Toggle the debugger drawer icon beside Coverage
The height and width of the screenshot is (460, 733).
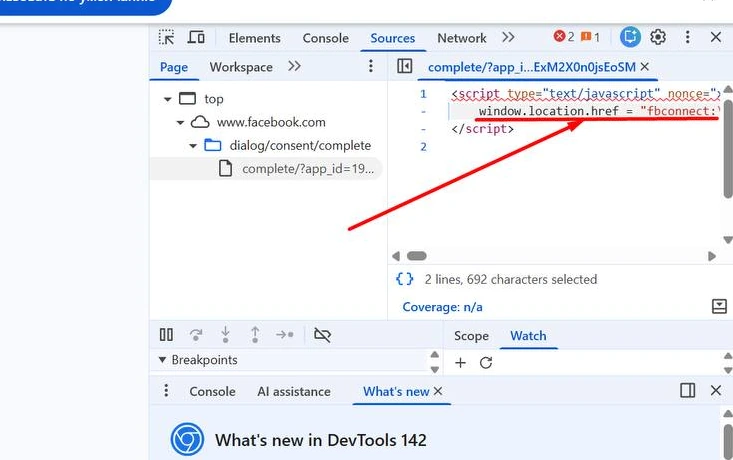pos(719,306)
